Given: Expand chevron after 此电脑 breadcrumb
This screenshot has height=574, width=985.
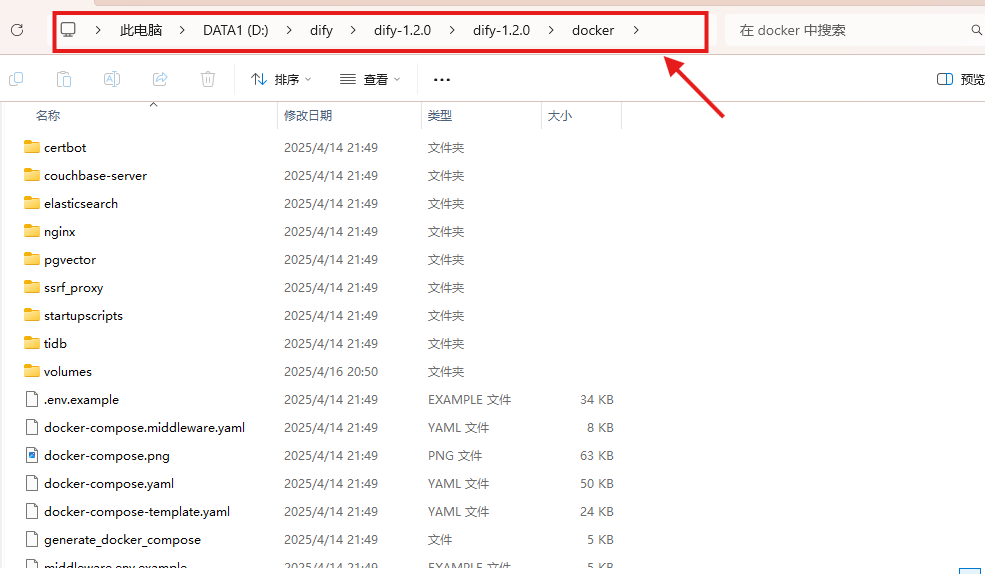Looking at the screenshot, I should 182,30.
